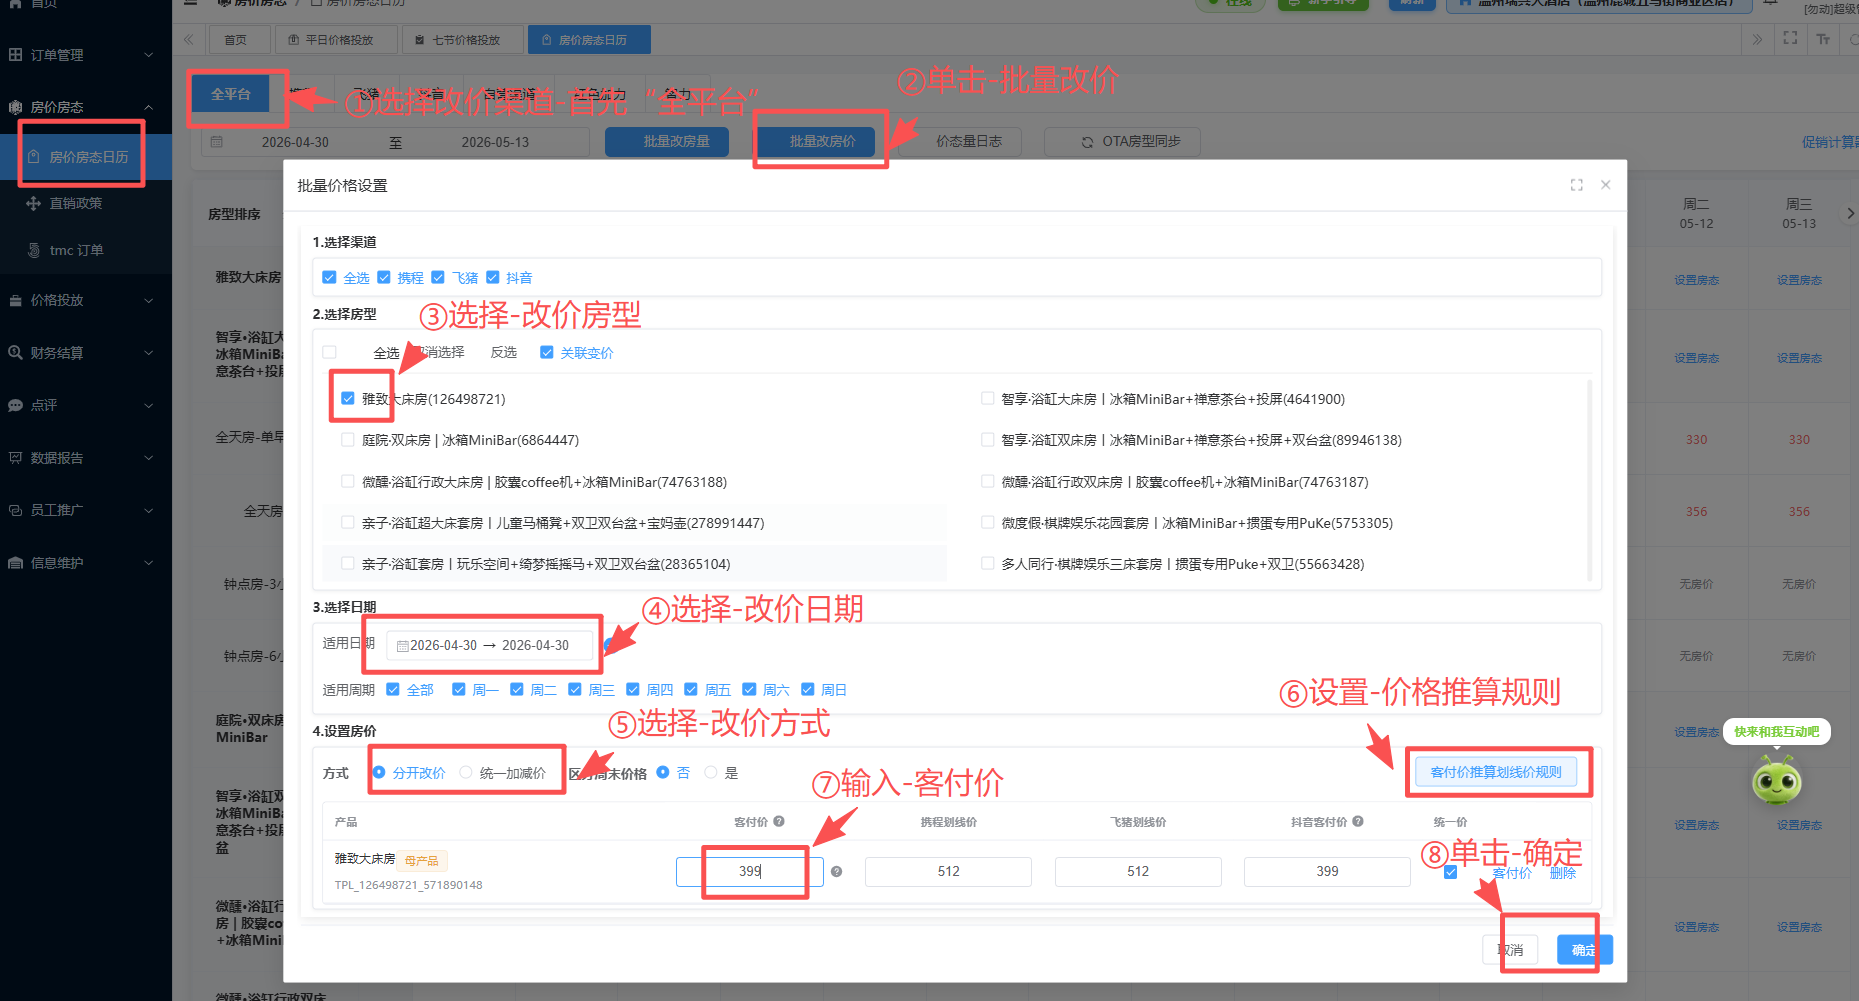Click the green mascot chat assistant

[1777, 779]
